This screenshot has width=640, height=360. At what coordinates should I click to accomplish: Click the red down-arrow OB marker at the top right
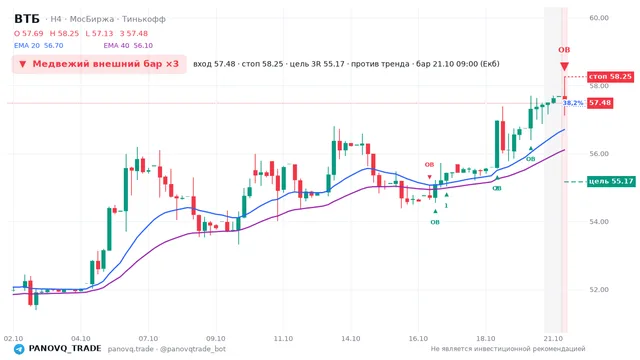tap(564, 66)
